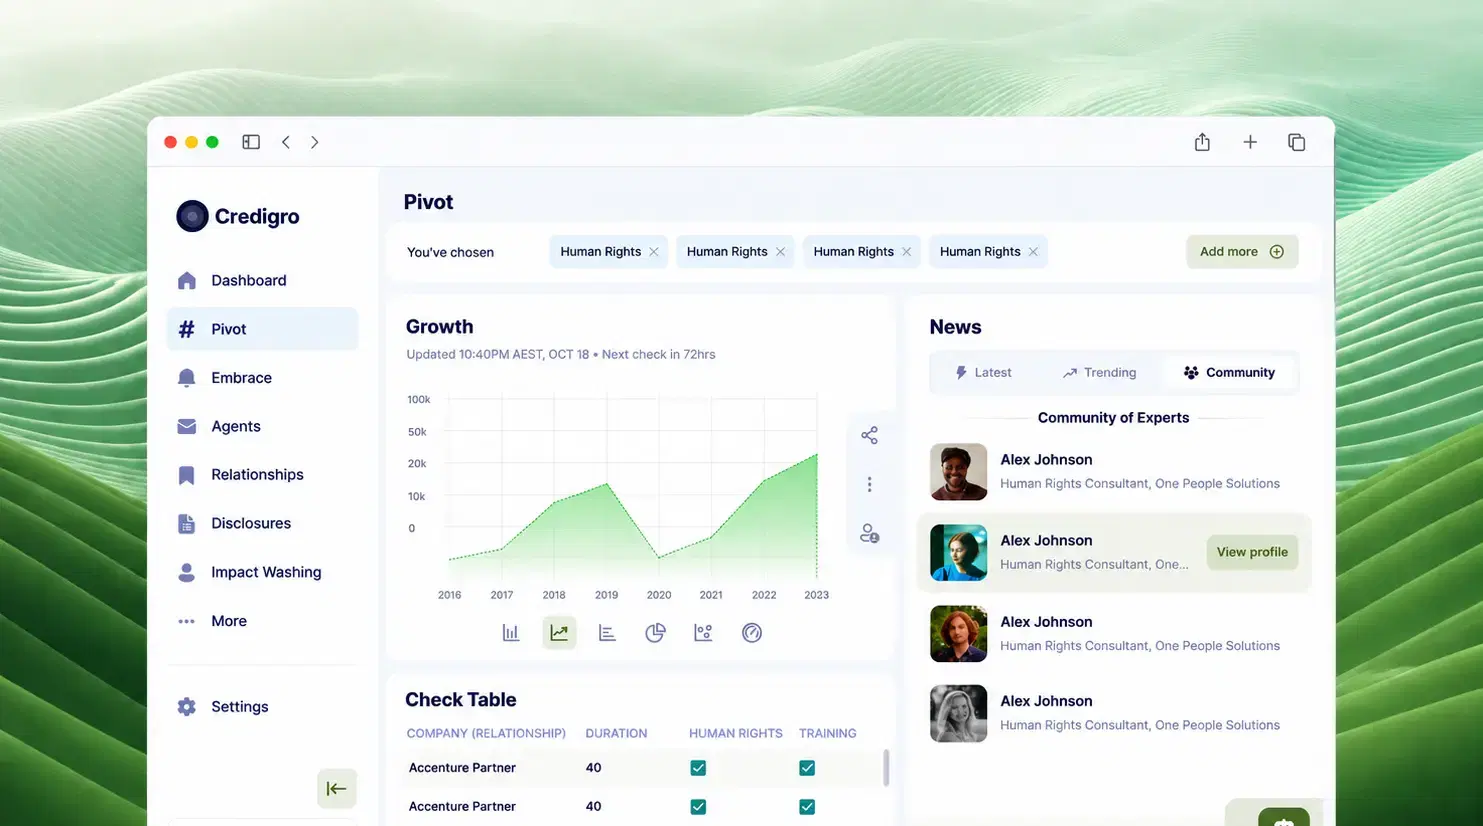Viewport: 1483px width, 826px height.
Task: Toggle Training checkbox in first Accenture row
Action: click(x=807, y=768)
